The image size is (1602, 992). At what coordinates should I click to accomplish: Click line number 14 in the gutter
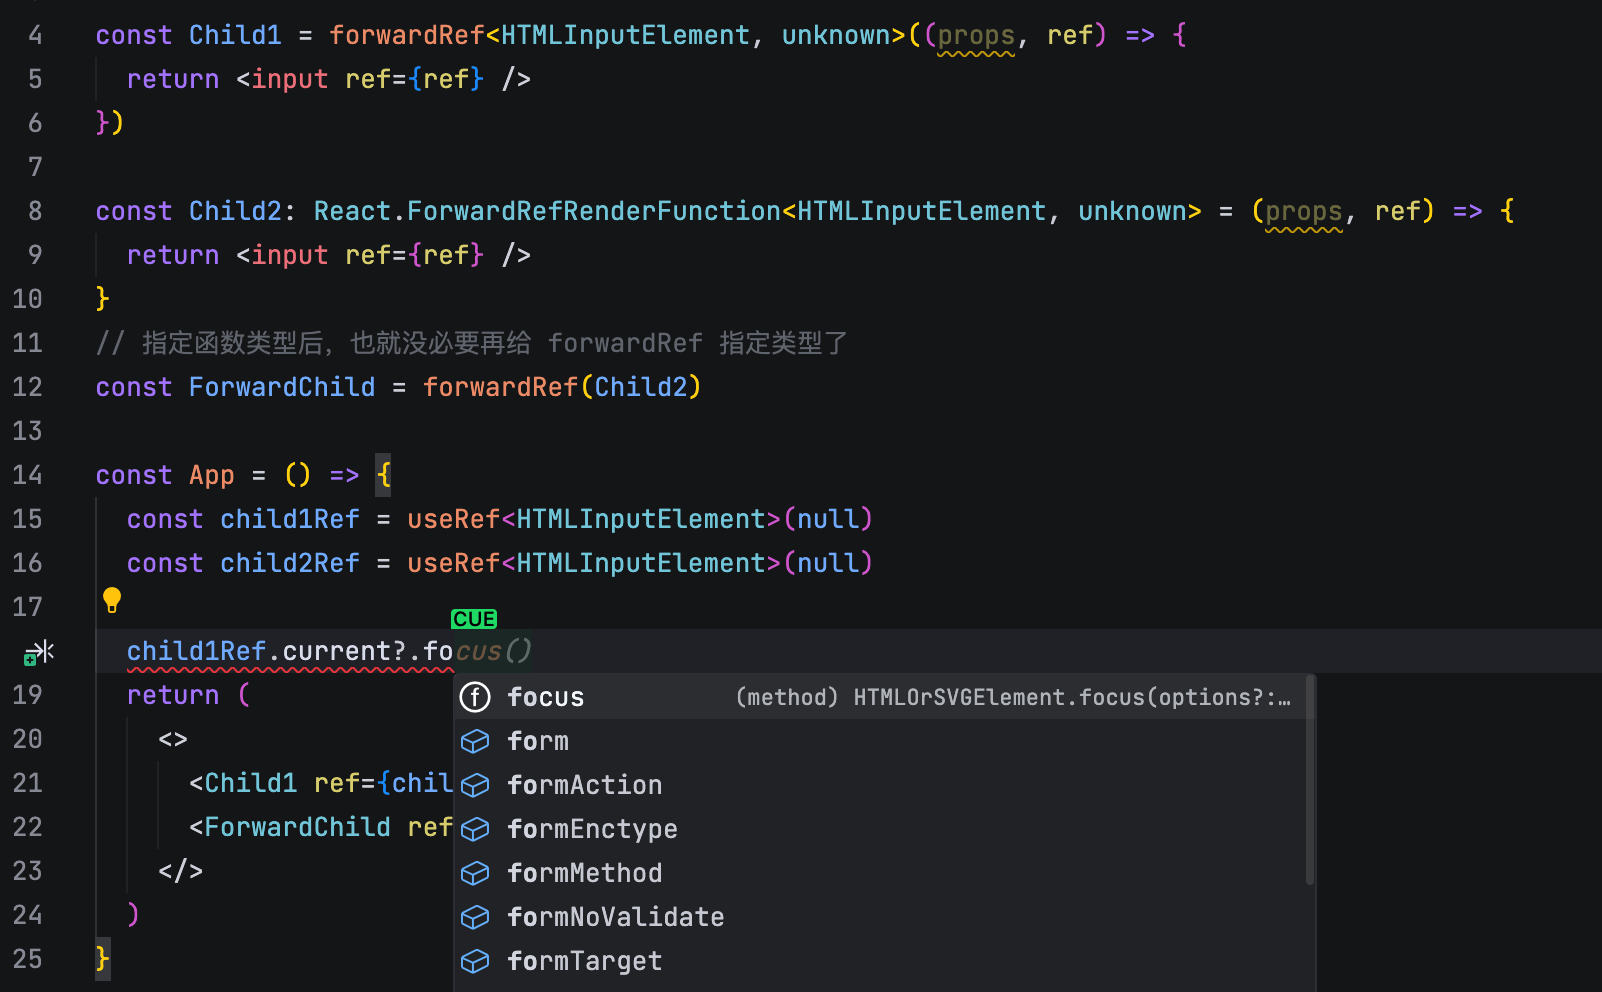tap(28, 475)
